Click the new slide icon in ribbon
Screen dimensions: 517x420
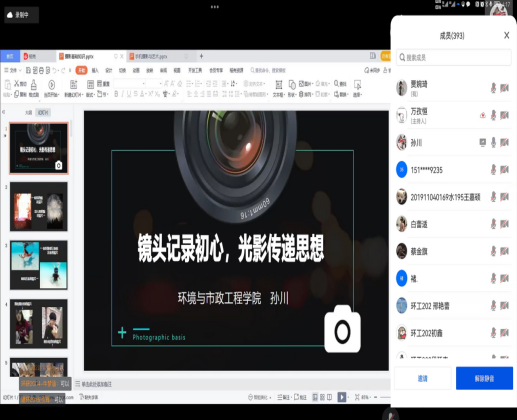[x=73, y=85]
